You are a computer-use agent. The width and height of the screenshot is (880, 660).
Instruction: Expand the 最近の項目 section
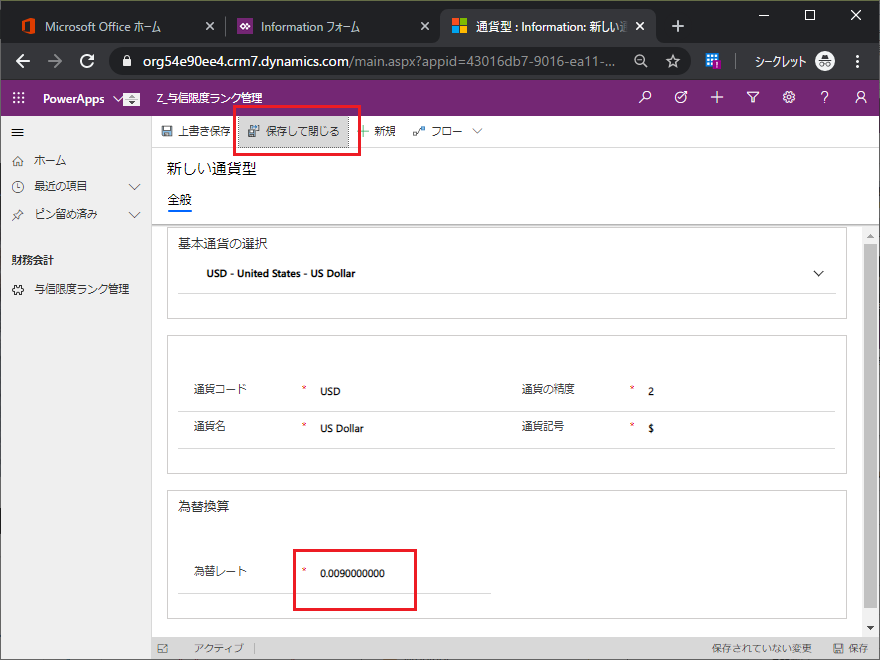coord(134,187)
